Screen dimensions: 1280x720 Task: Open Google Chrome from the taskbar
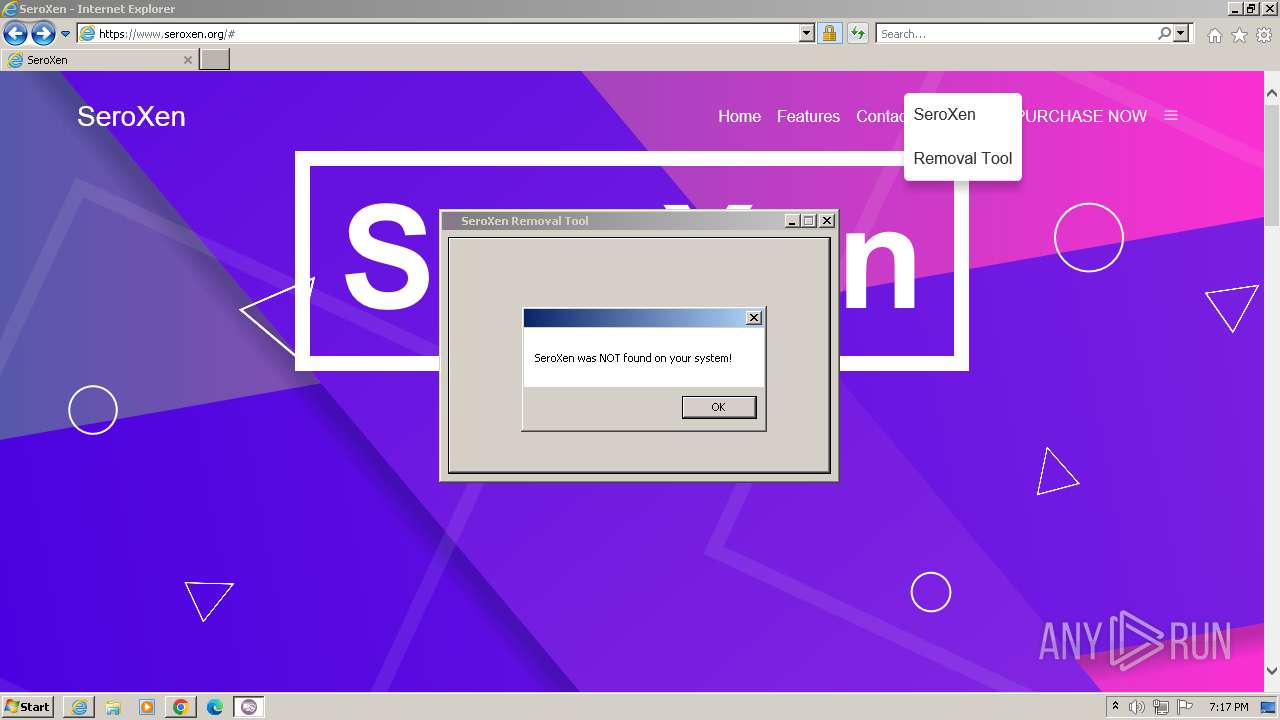coord(181,707)
